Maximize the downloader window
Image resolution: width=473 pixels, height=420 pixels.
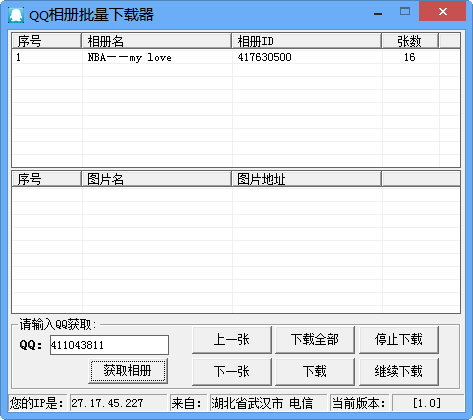coord(405,12)
